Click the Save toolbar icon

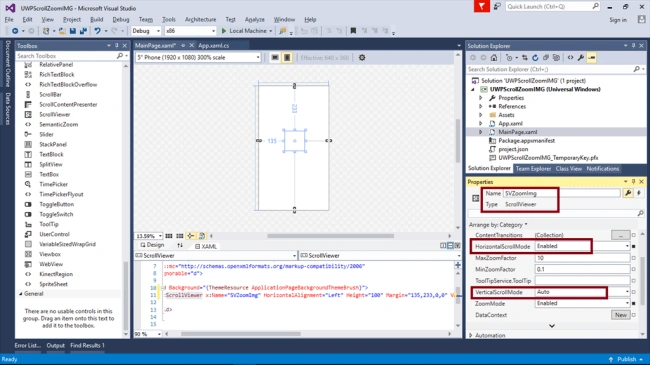pyautogui.click(x=73, y=31)
